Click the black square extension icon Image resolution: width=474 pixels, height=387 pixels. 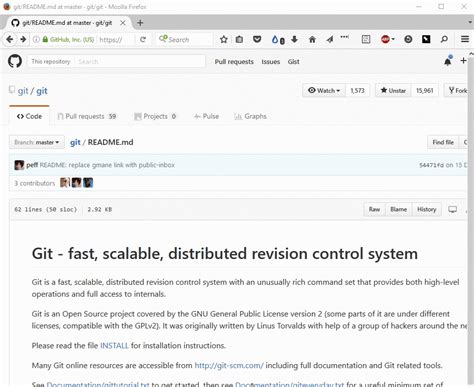click(x=426, y=39)
